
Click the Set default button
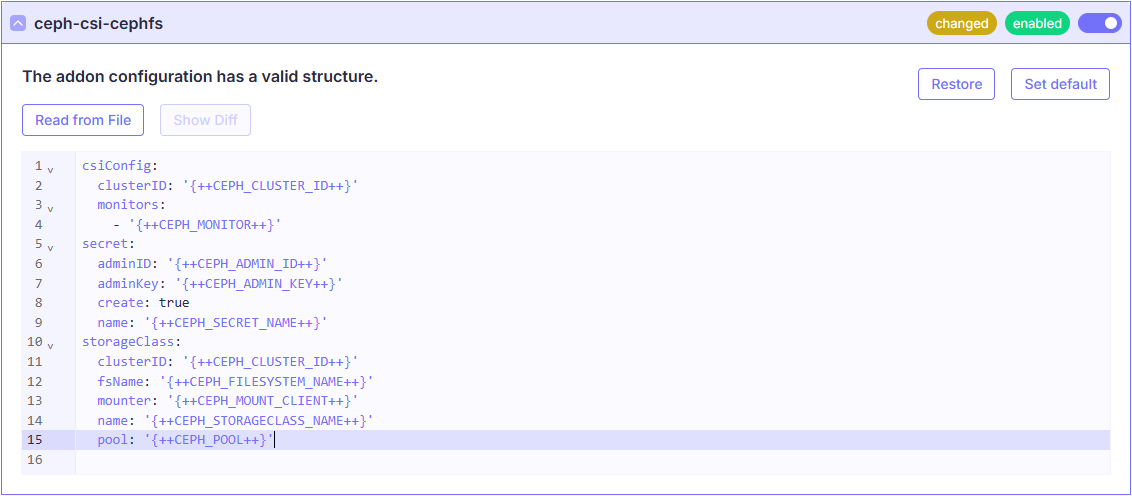[1060, 84]
